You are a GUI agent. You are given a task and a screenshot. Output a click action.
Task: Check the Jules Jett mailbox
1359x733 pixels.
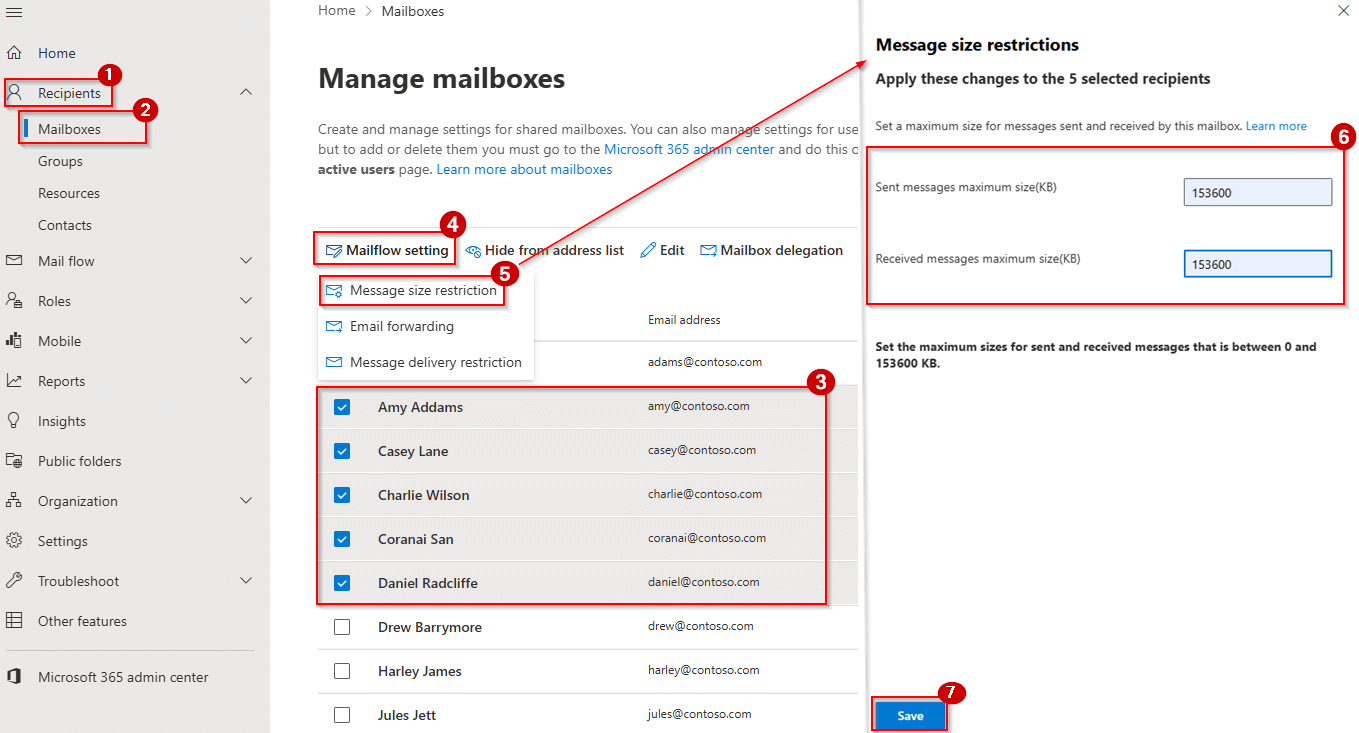(343, 714)
